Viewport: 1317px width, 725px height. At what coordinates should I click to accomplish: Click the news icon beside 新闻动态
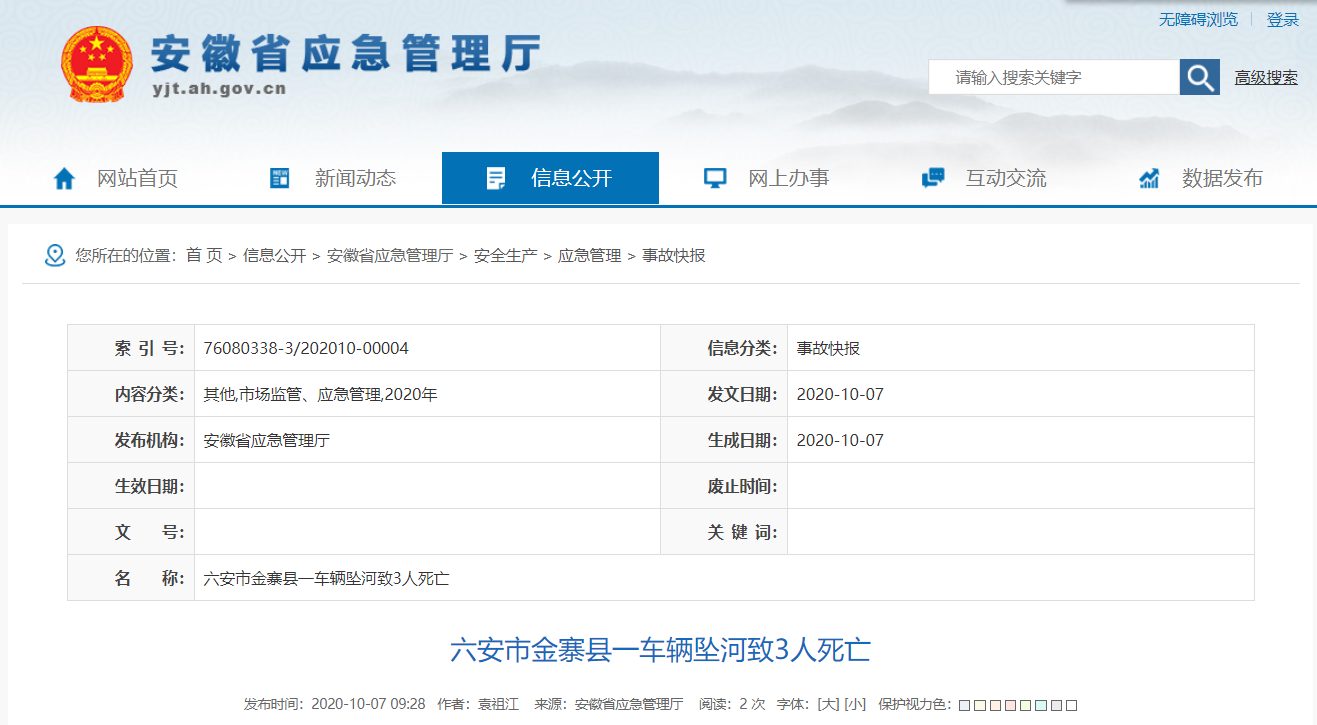[x=280, y=179]
